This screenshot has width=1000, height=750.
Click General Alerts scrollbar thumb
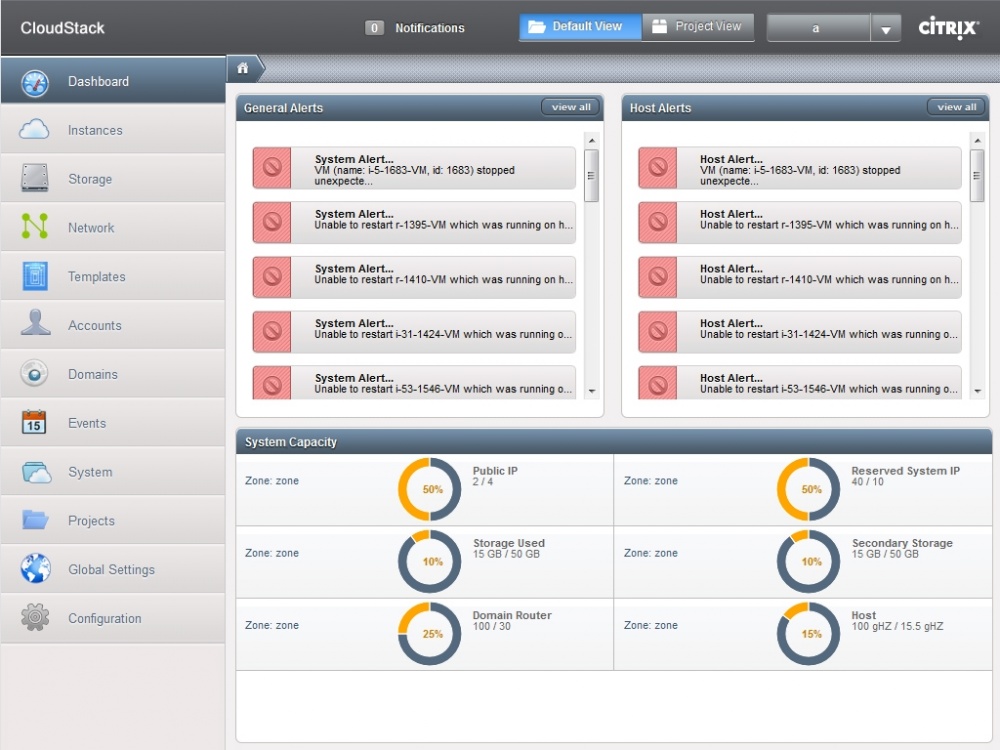pos(591,175)
